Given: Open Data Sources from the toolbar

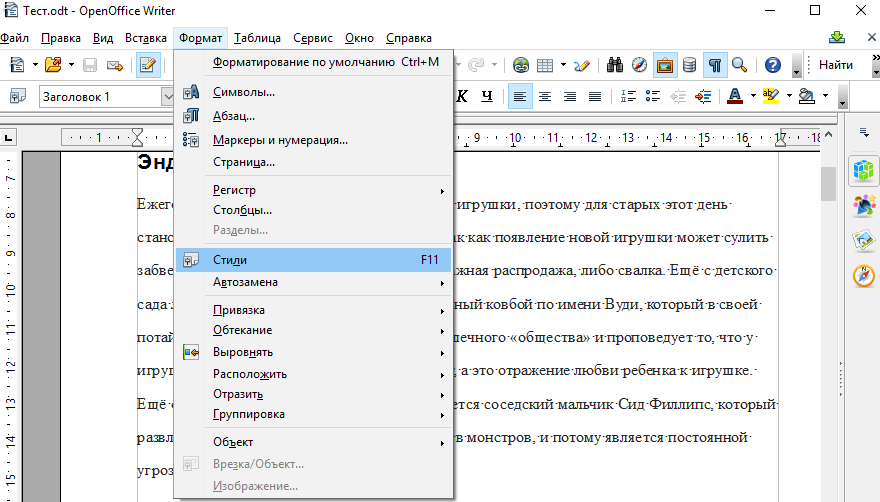Looking at the screenshot, I should point(690,65).
